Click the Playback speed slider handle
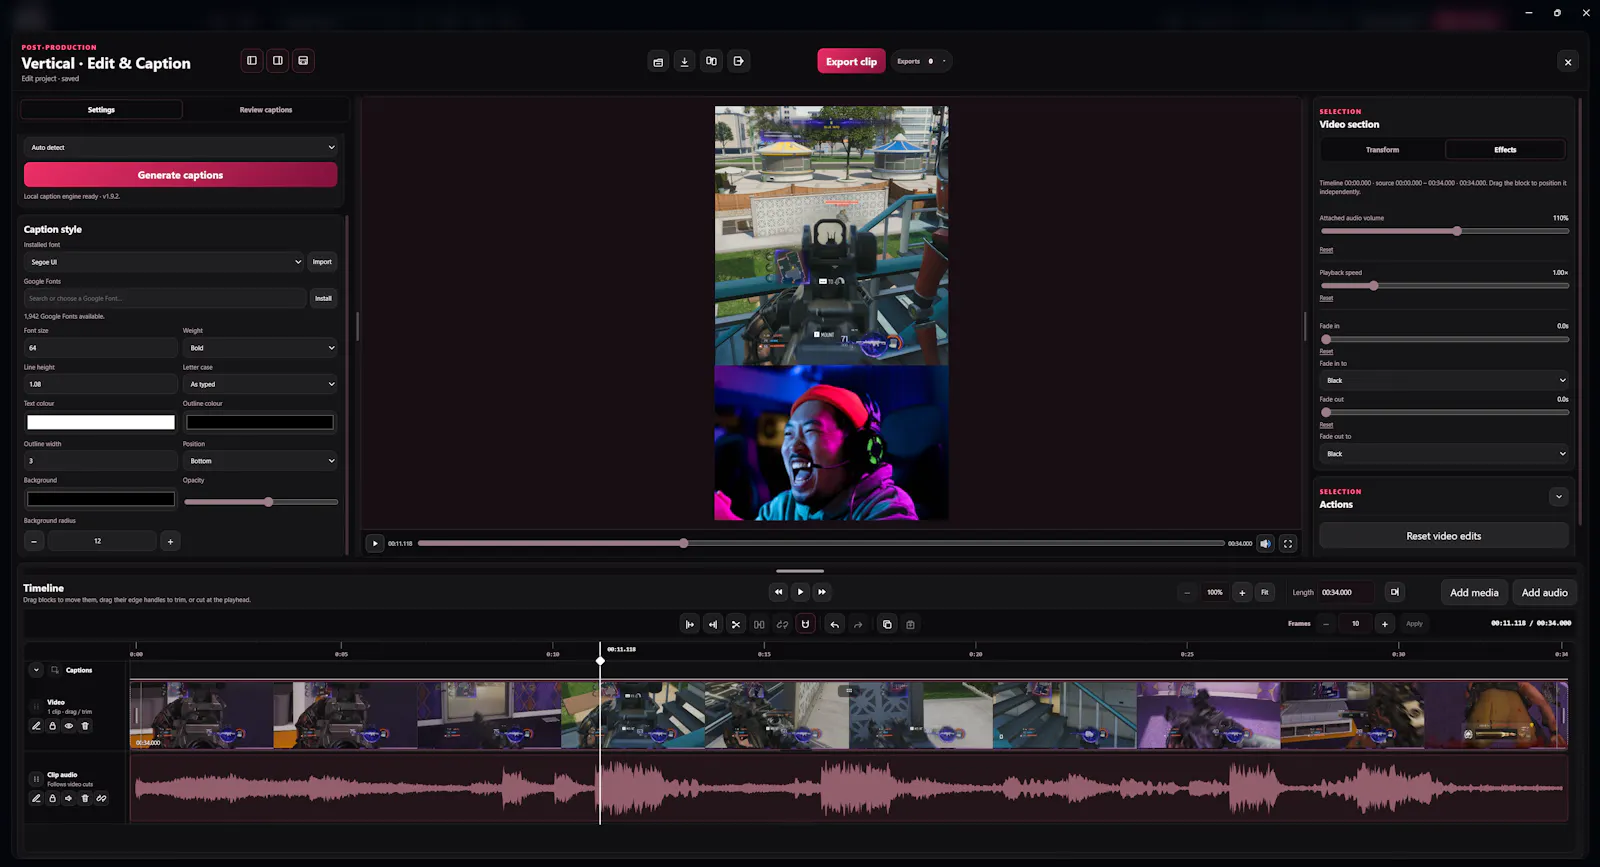 click(x=1374, y=286)
